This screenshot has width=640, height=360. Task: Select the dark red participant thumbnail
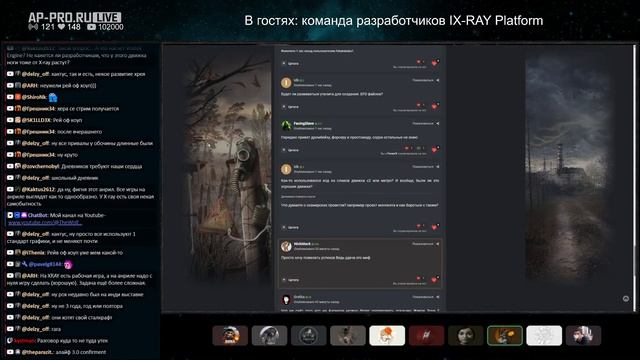point(426,336)
